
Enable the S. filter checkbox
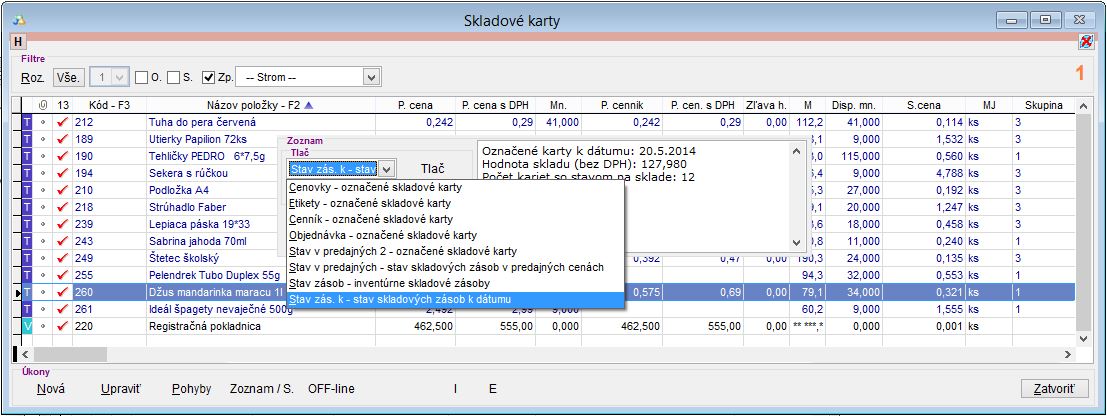[x=173, y=77]
